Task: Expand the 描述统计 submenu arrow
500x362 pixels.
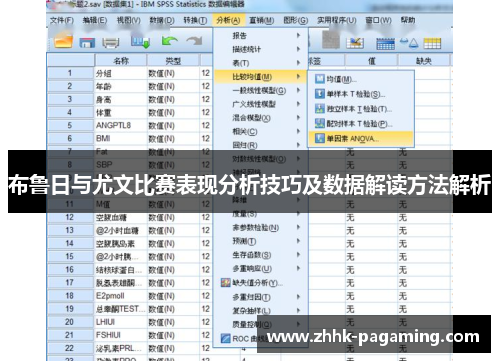Action: point(298,49)
